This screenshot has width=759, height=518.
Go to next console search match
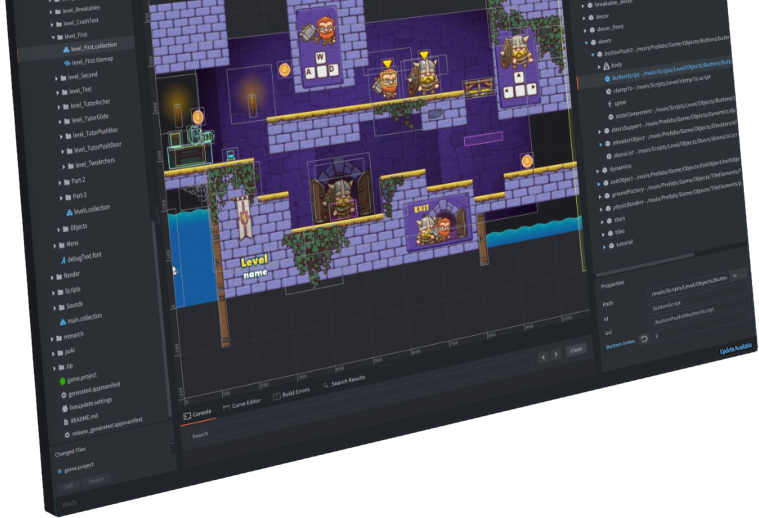[x=556, y=354]
